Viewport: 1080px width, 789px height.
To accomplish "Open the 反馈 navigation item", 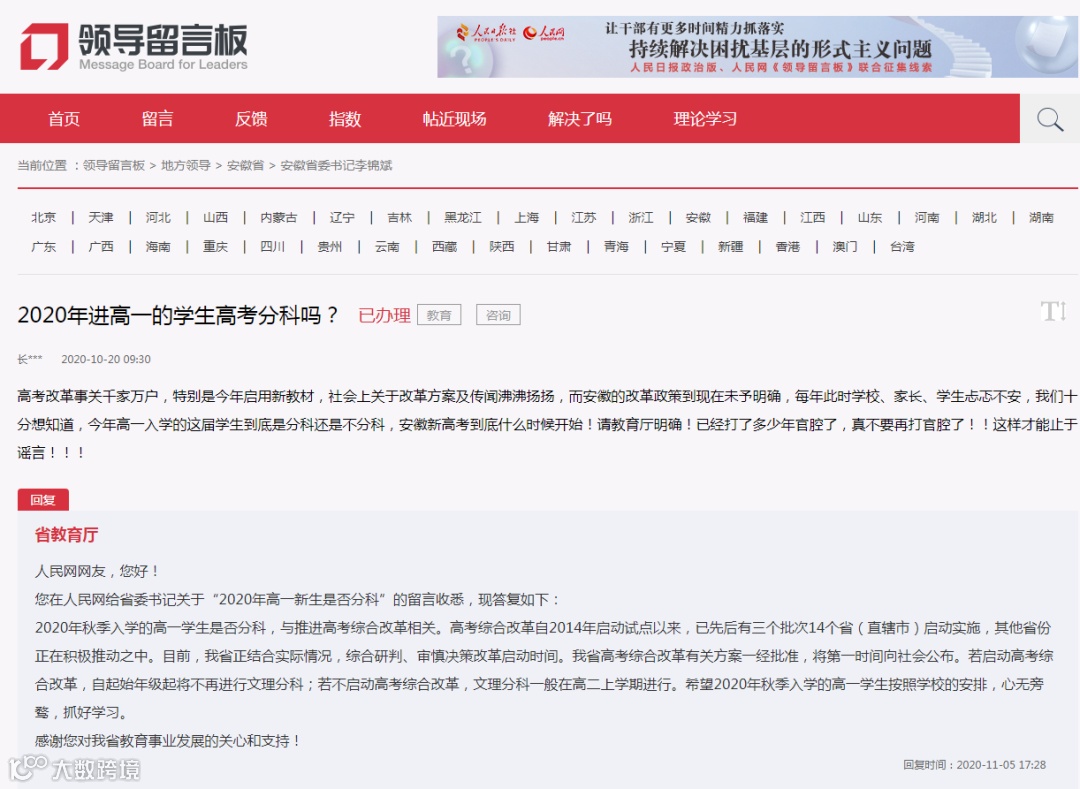I will tap(251, 119).
